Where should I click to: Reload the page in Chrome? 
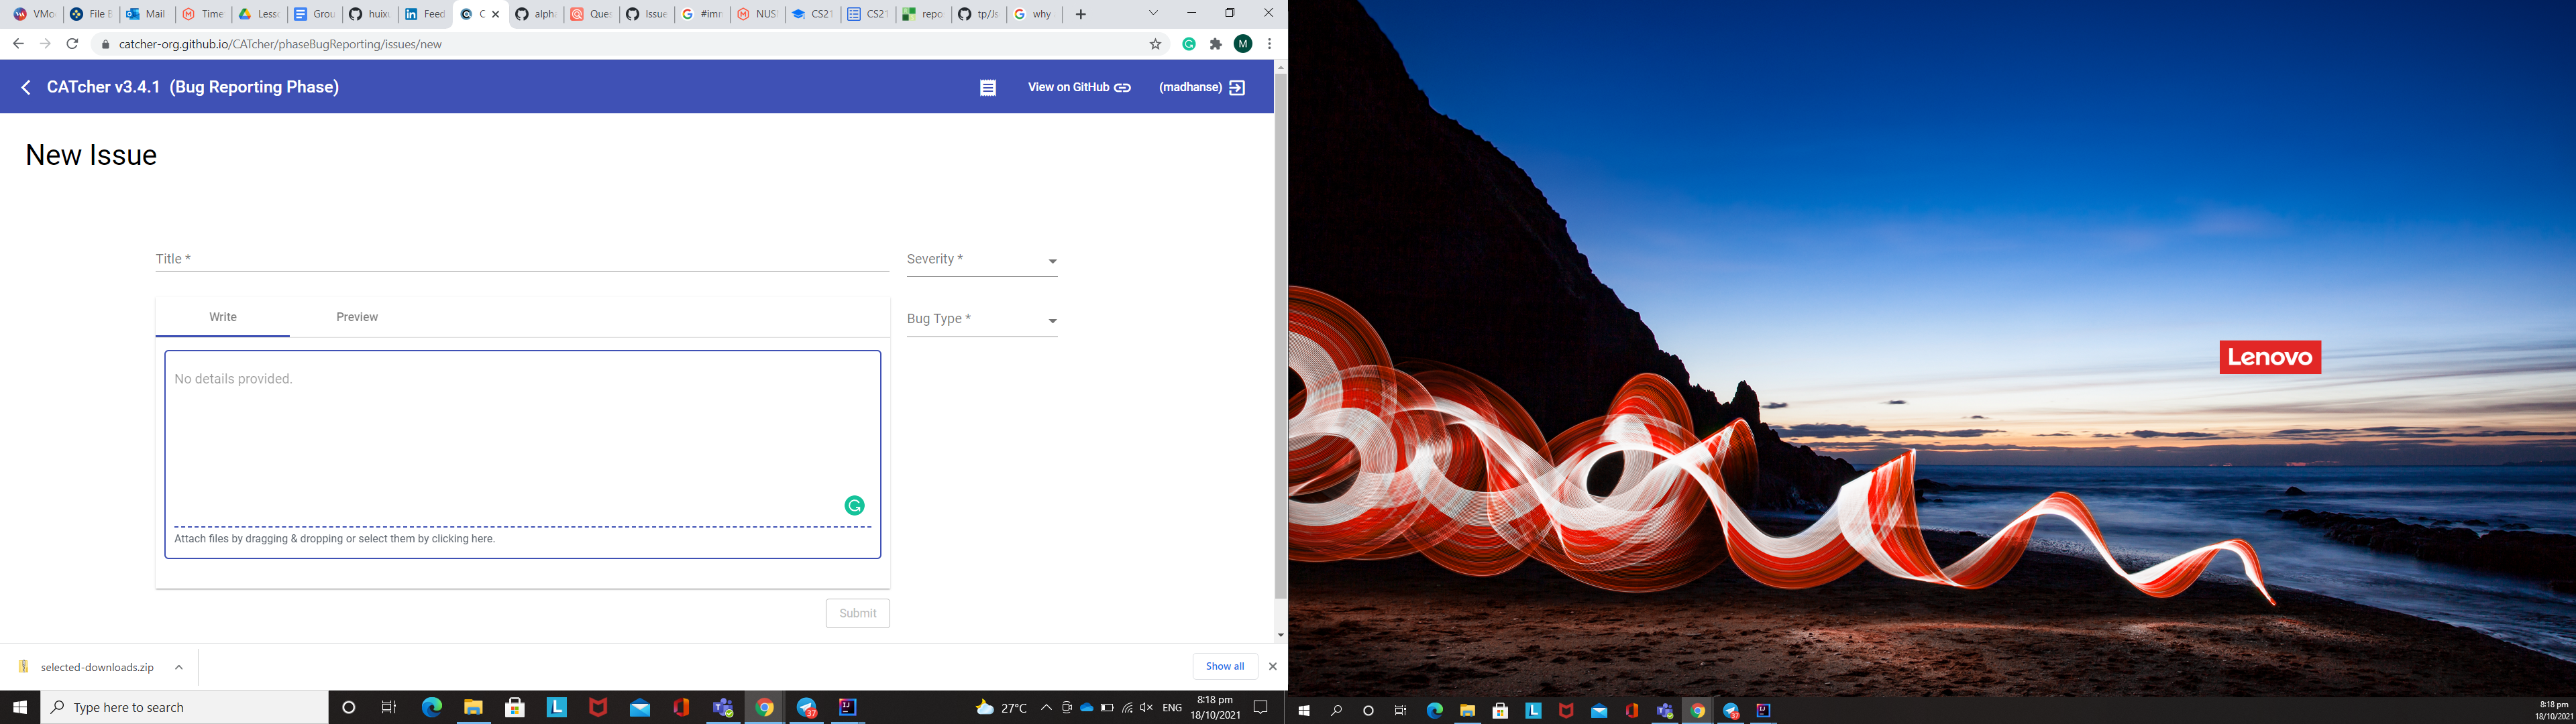coord(72,44)
